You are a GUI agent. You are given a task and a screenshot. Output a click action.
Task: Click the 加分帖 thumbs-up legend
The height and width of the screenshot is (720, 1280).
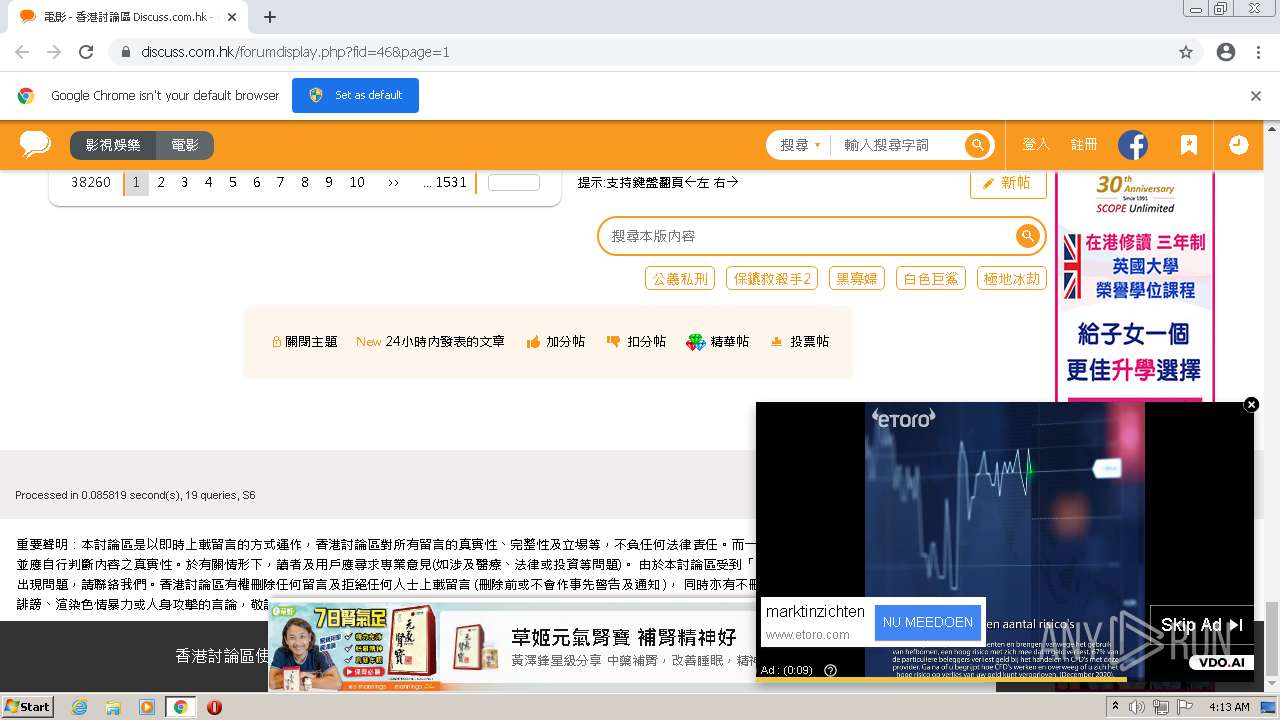coord(555,342)
